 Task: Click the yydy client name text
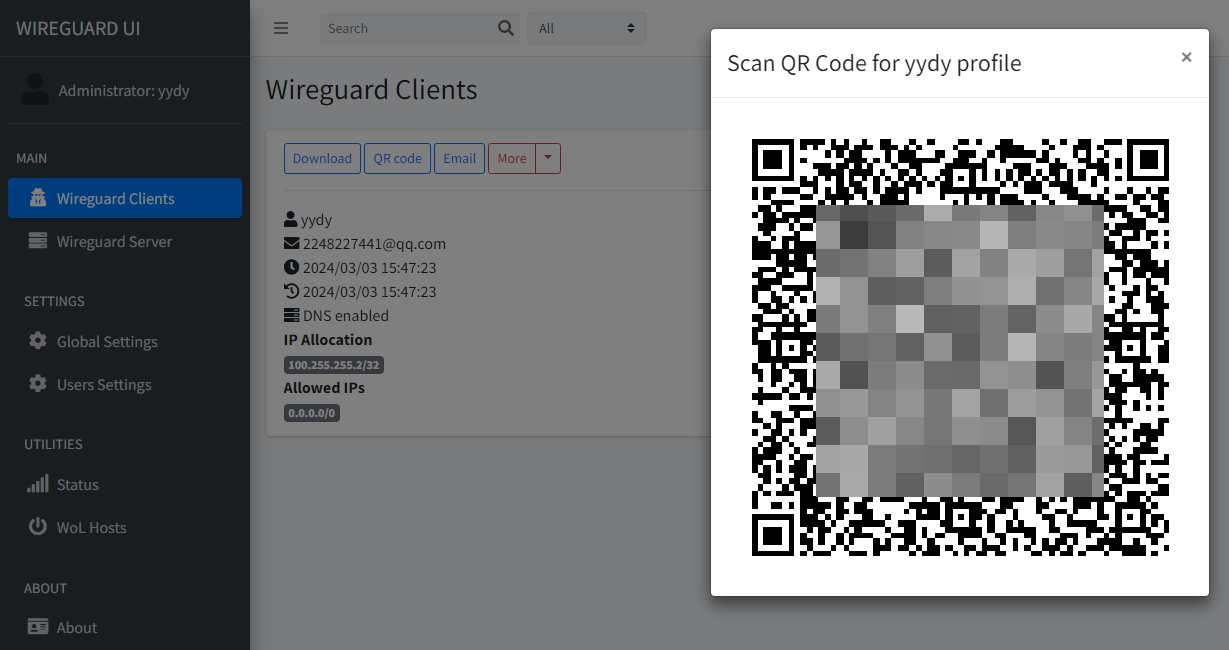pyautogui.click(x=316, y=219)
